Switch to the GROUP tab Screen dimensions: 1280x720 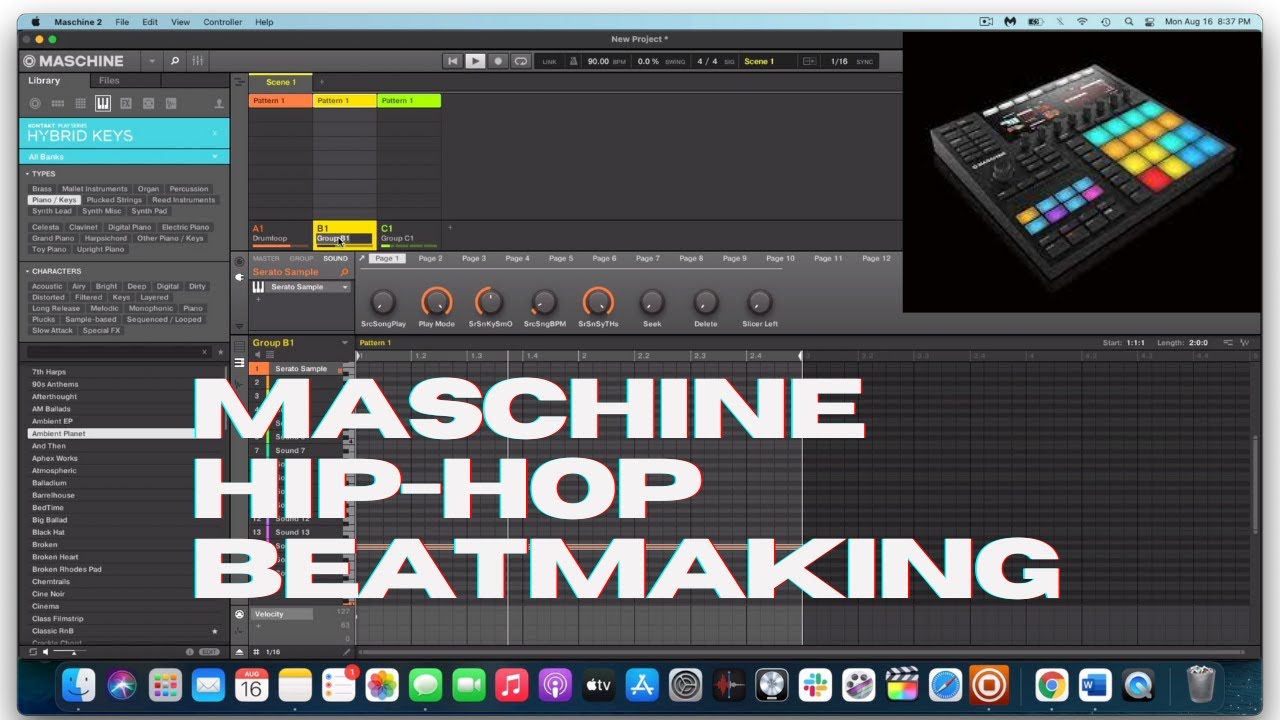pos(301,258)
